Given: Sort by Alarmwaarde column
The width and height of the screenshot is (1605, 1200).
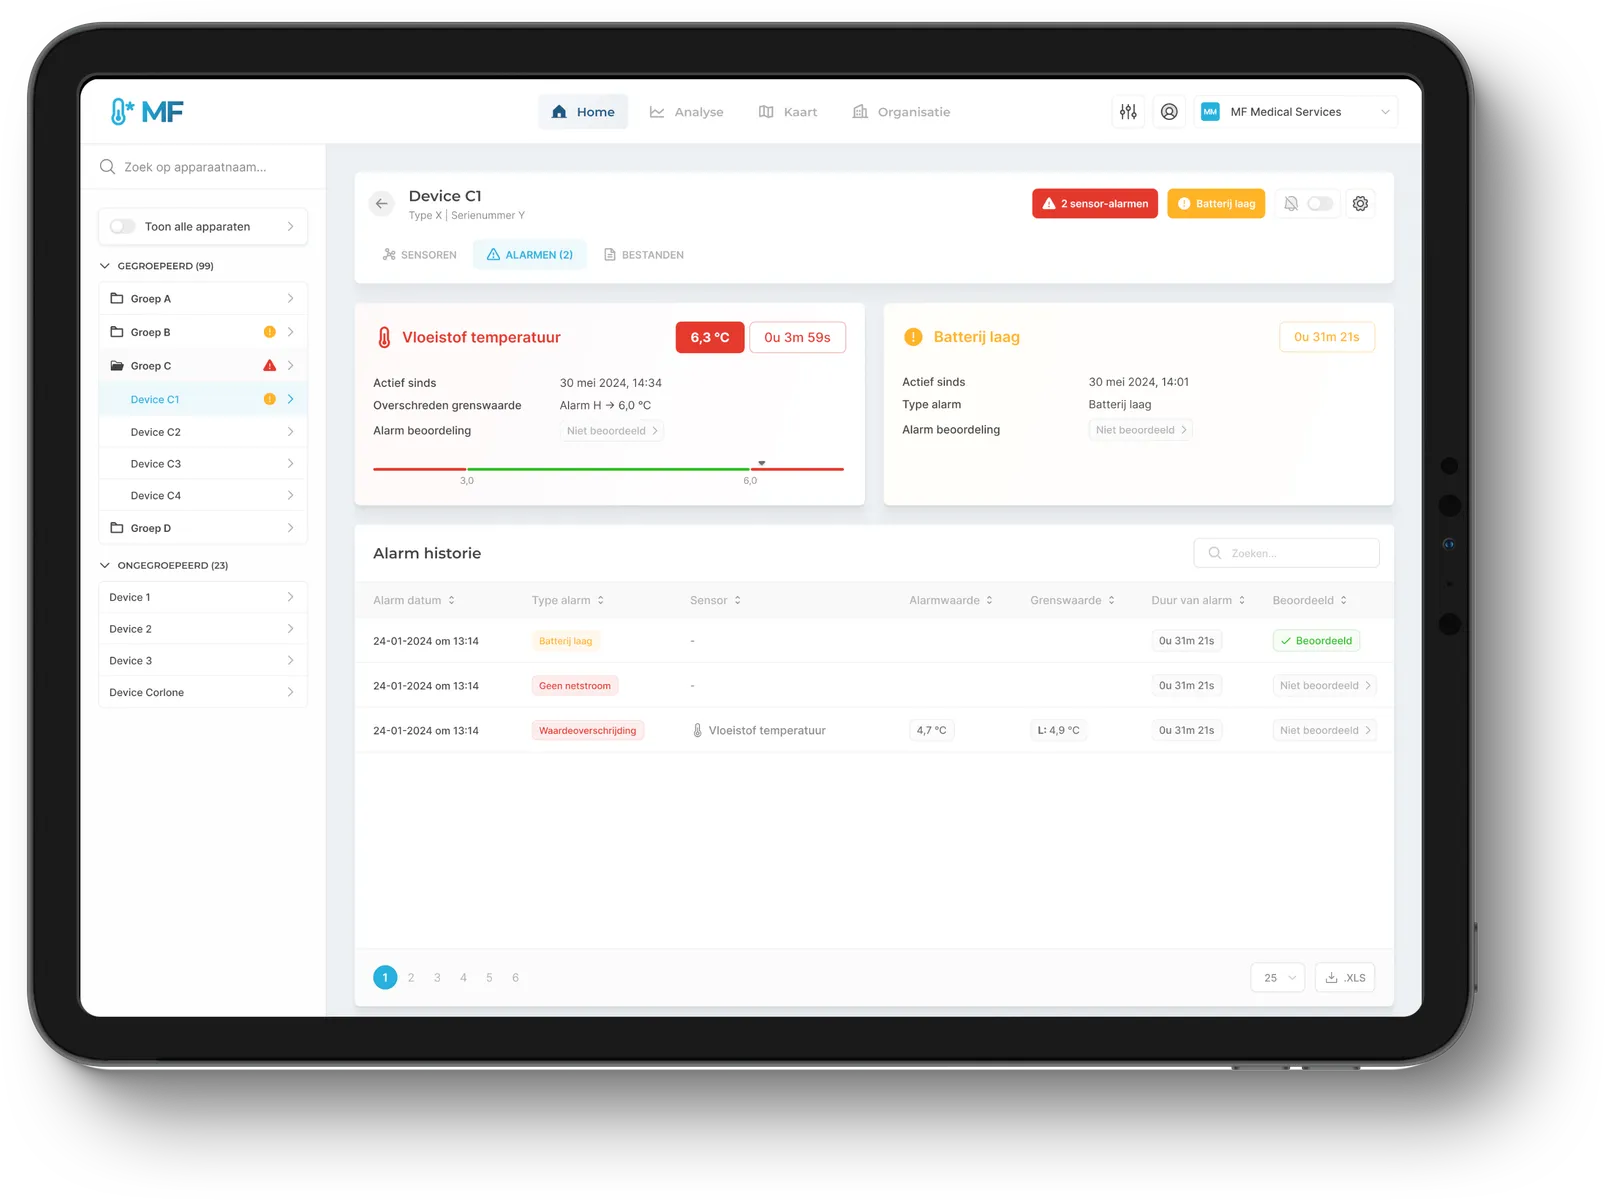Looking at the screenshot, I should coord(951,601).
